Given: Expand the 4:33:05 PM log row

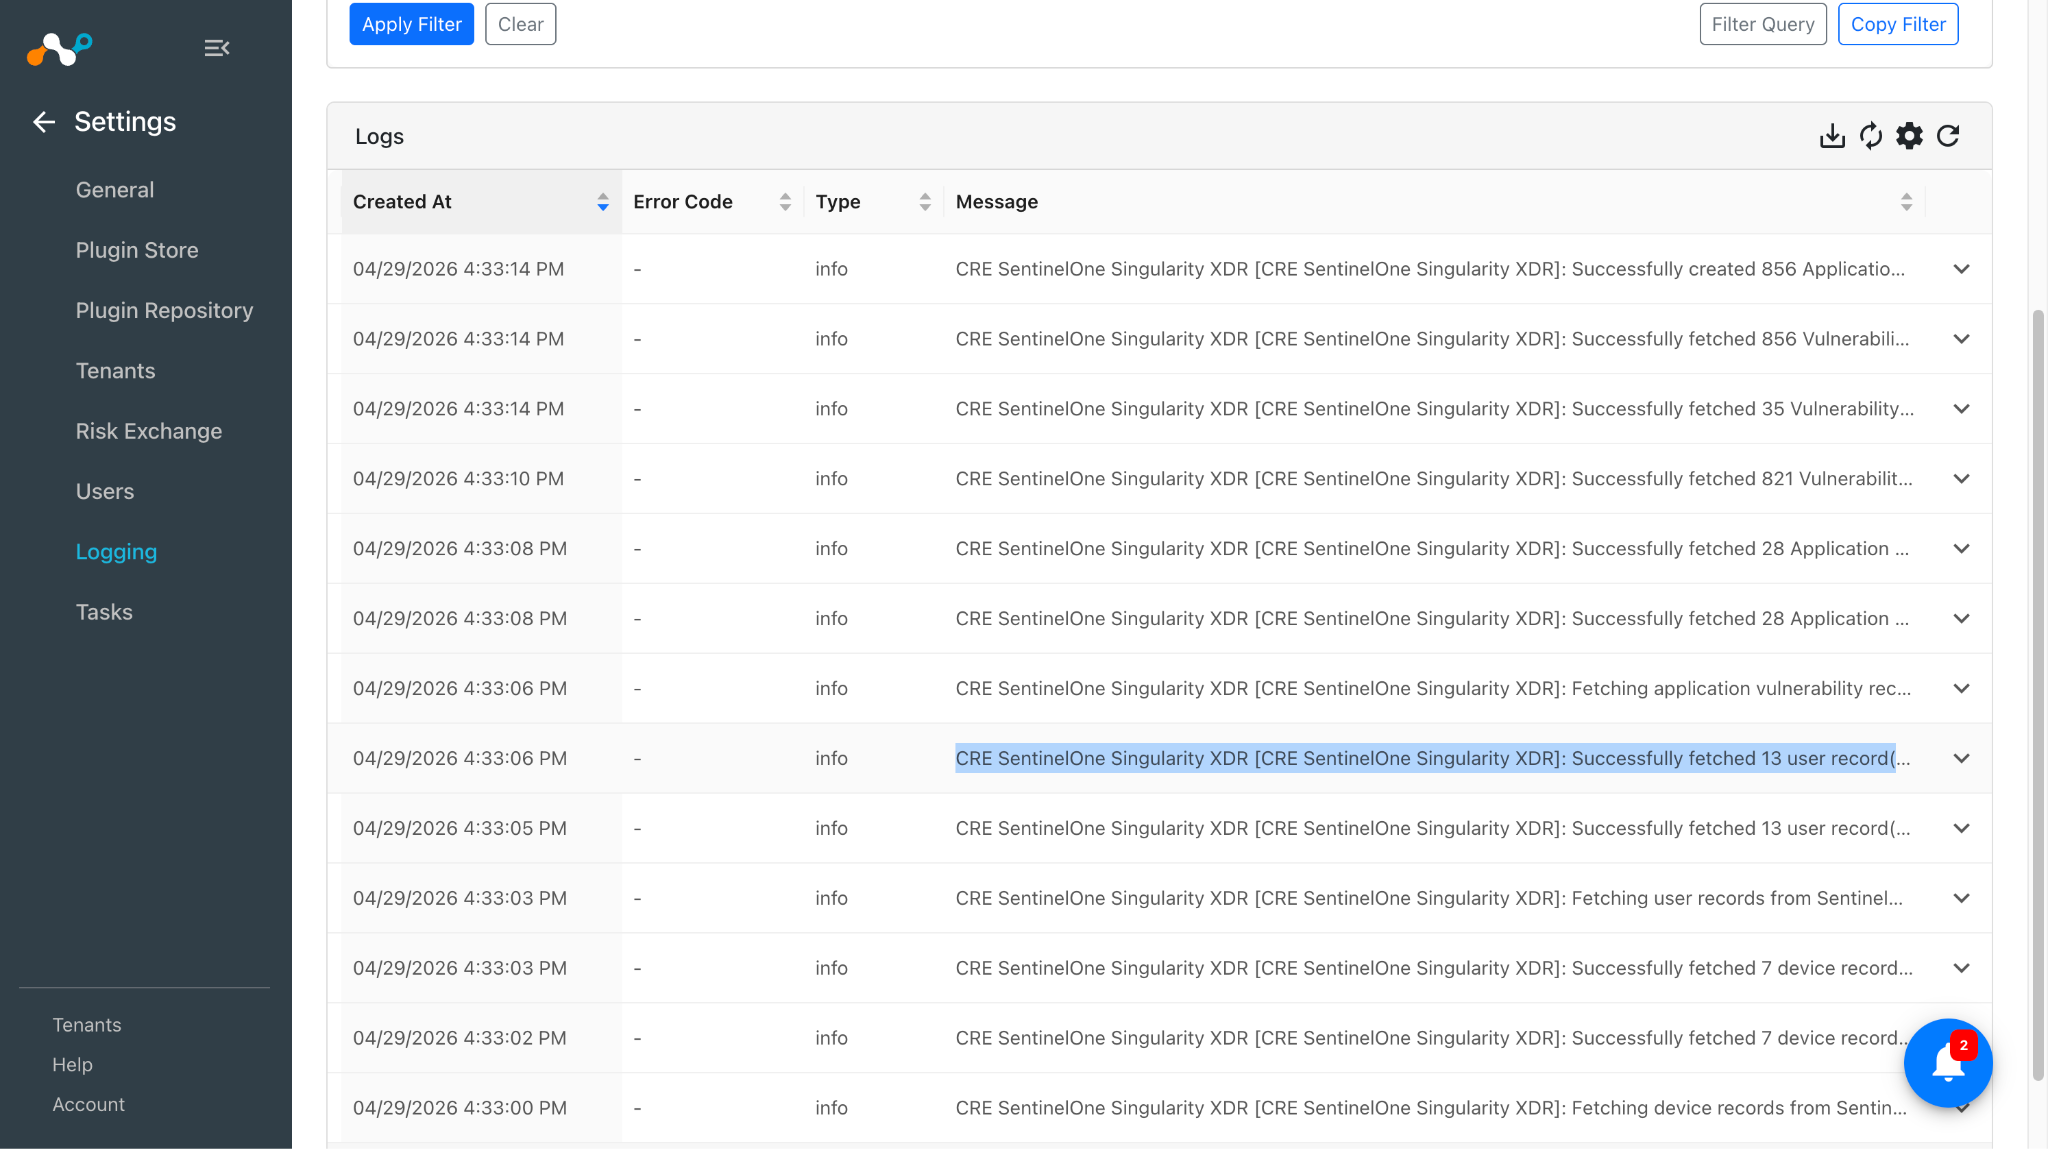Looking at the screenshot, I should [1962, 829].
